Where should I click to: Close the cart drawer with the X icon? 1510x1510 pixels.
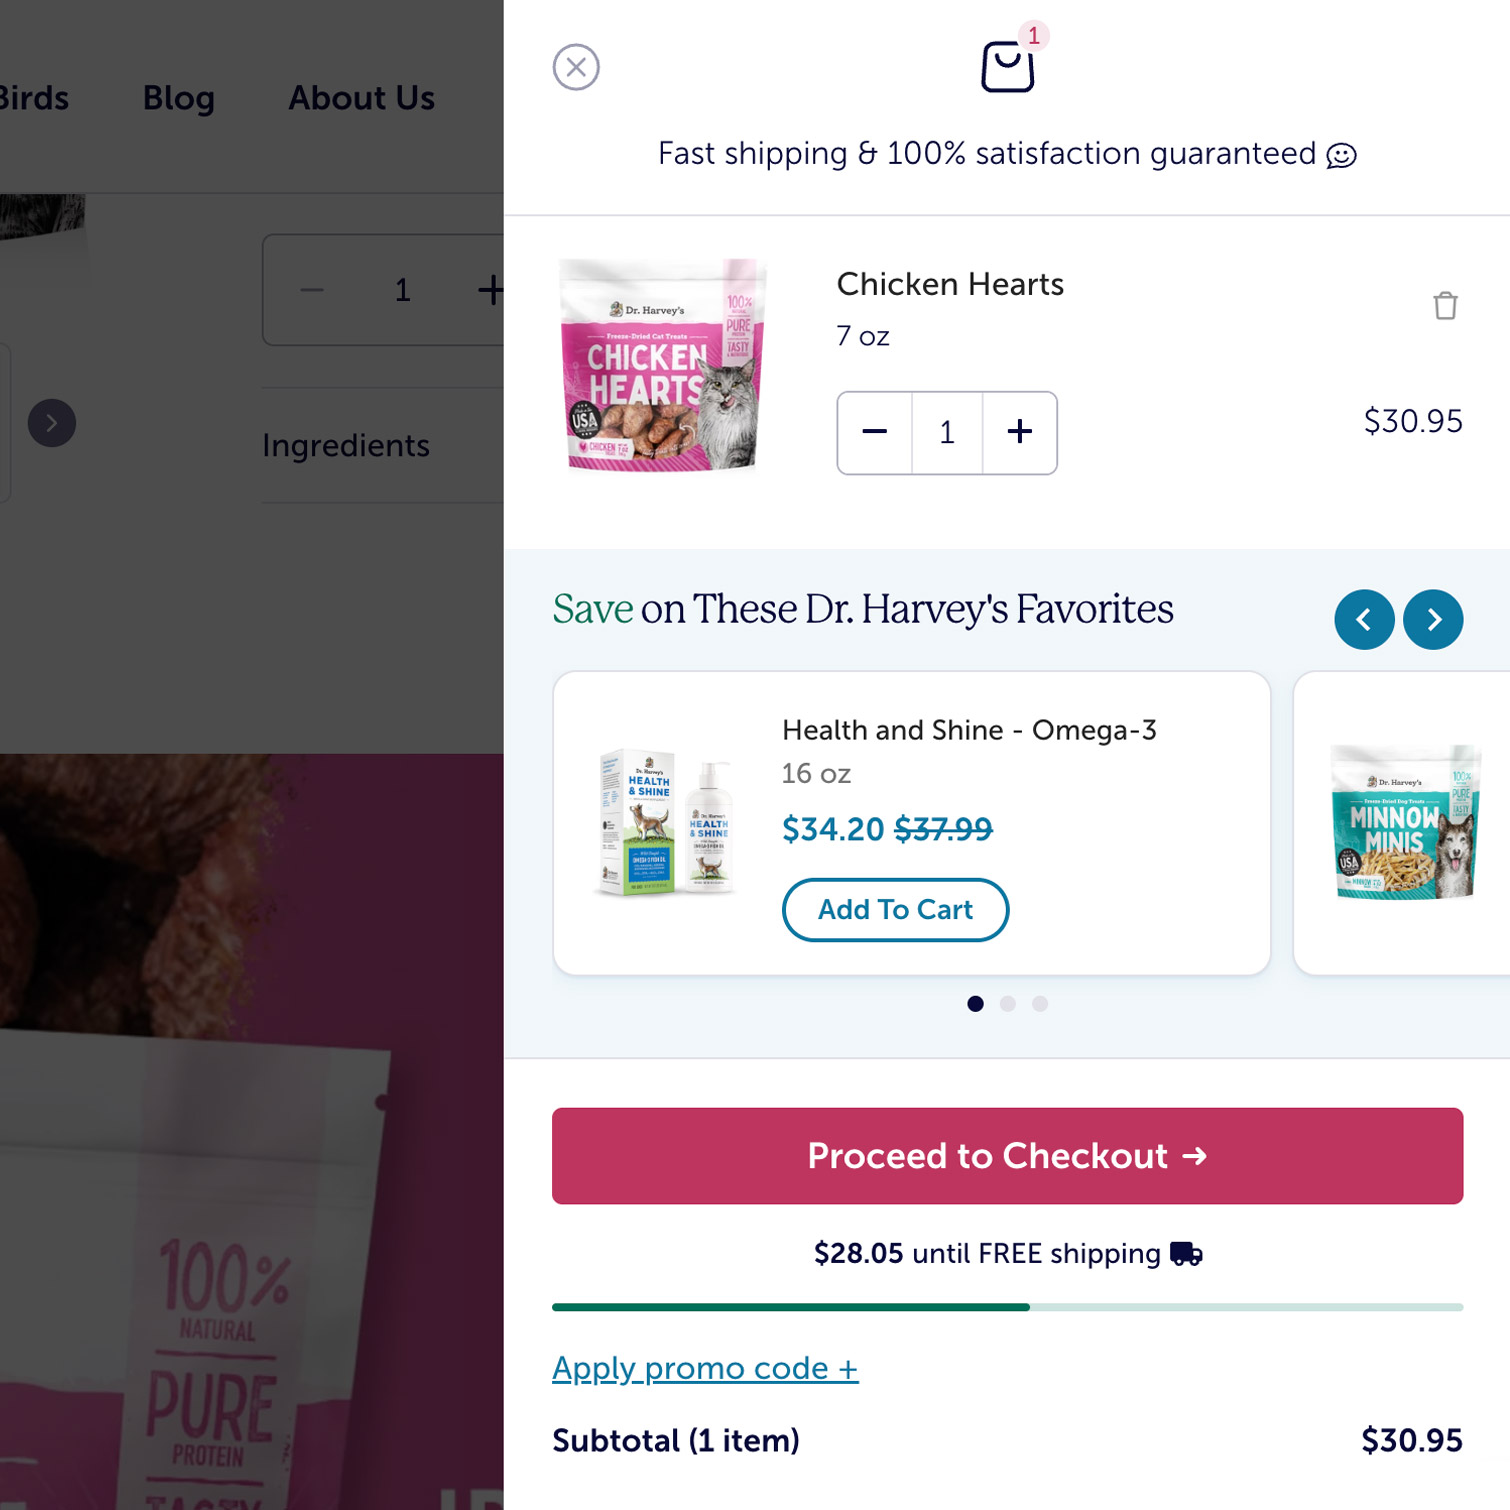pos(576,67)
